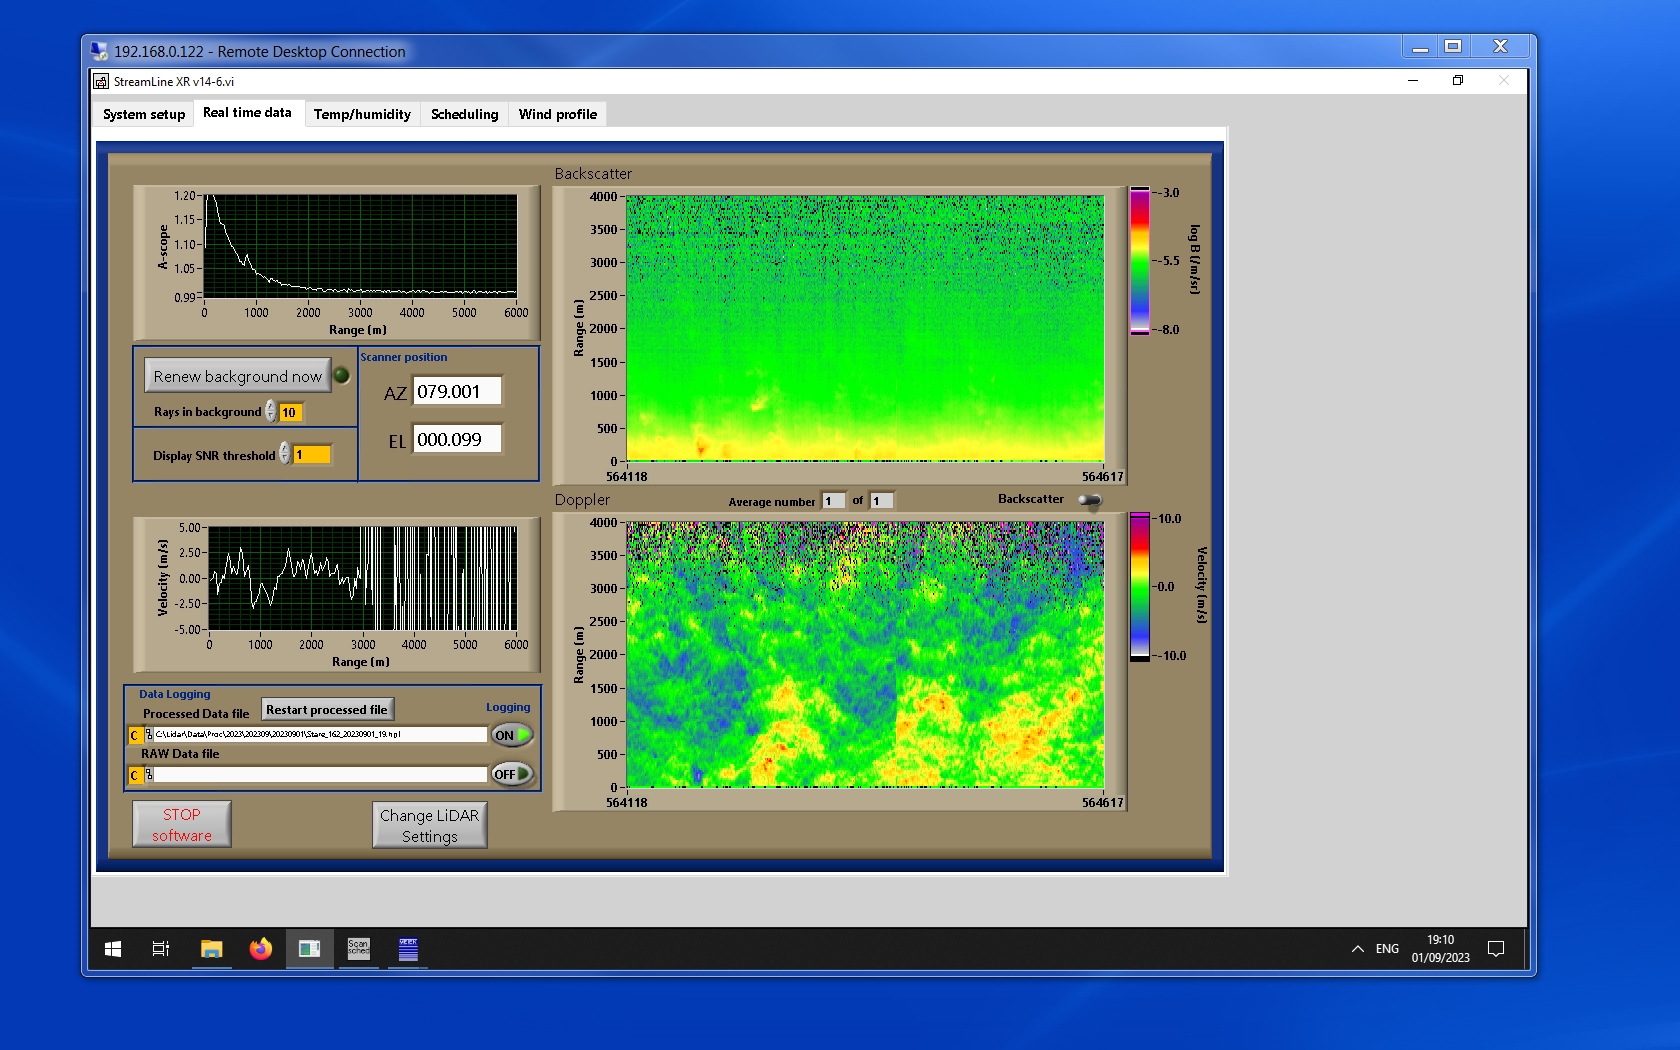Viewport: 1680px width, 1050px height.
Task: Click the Rays in background stepper arrows
Action: tap(271, 412)
